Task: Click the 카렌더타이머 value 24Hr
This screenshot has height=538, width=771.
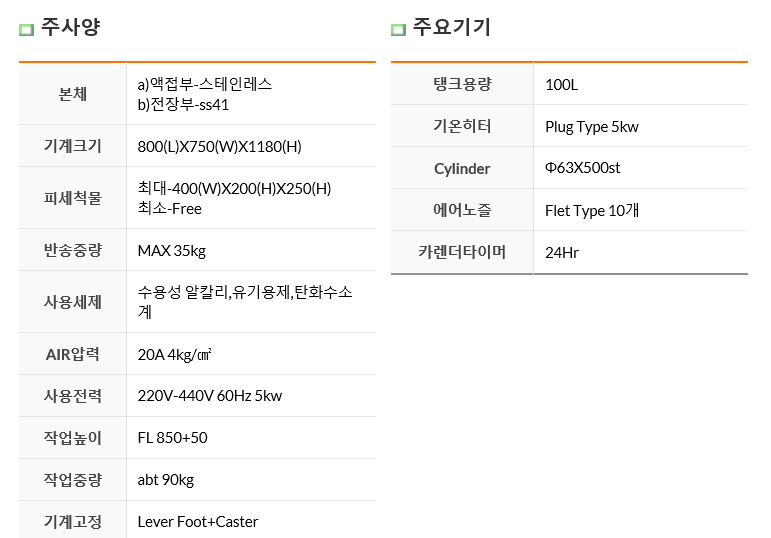Action: (x=562, y=253)
